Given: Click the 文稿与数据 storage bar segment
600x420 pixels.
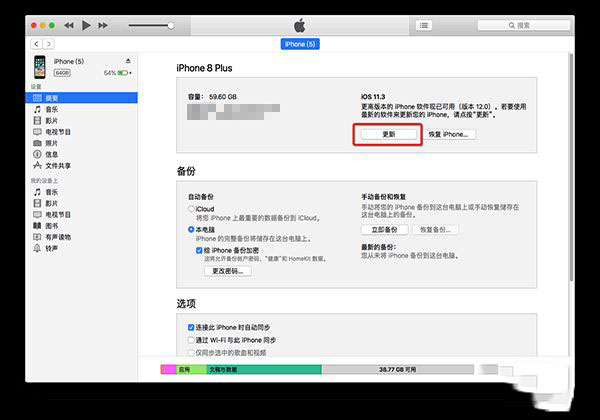Looking at the screenshot, I should click(x=264, y=370).
